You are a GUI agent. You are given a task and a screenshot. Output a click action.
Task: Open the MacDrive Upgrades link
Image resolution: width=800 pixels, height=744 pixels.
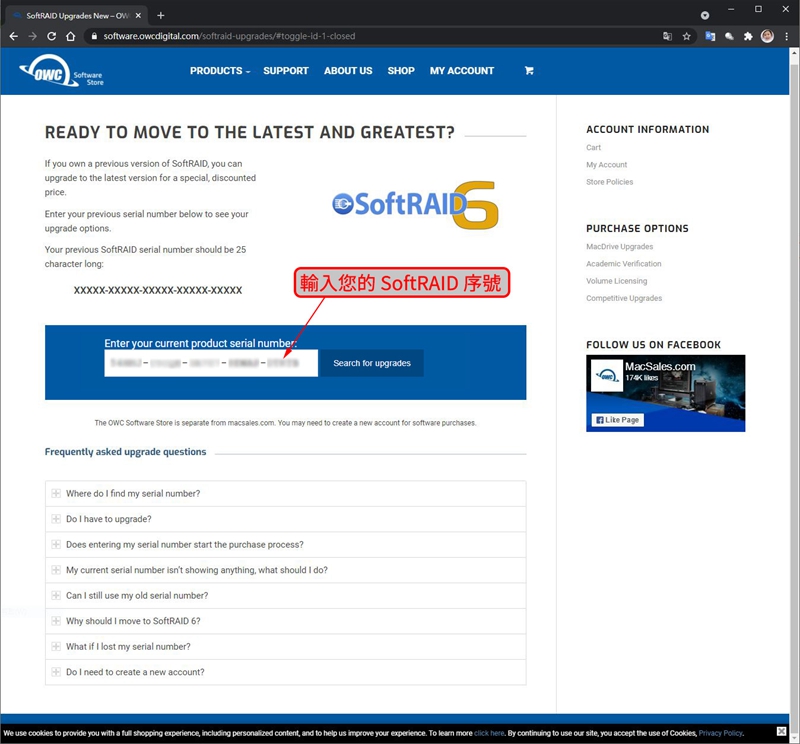pyautogui.click(x=619, y=246)
